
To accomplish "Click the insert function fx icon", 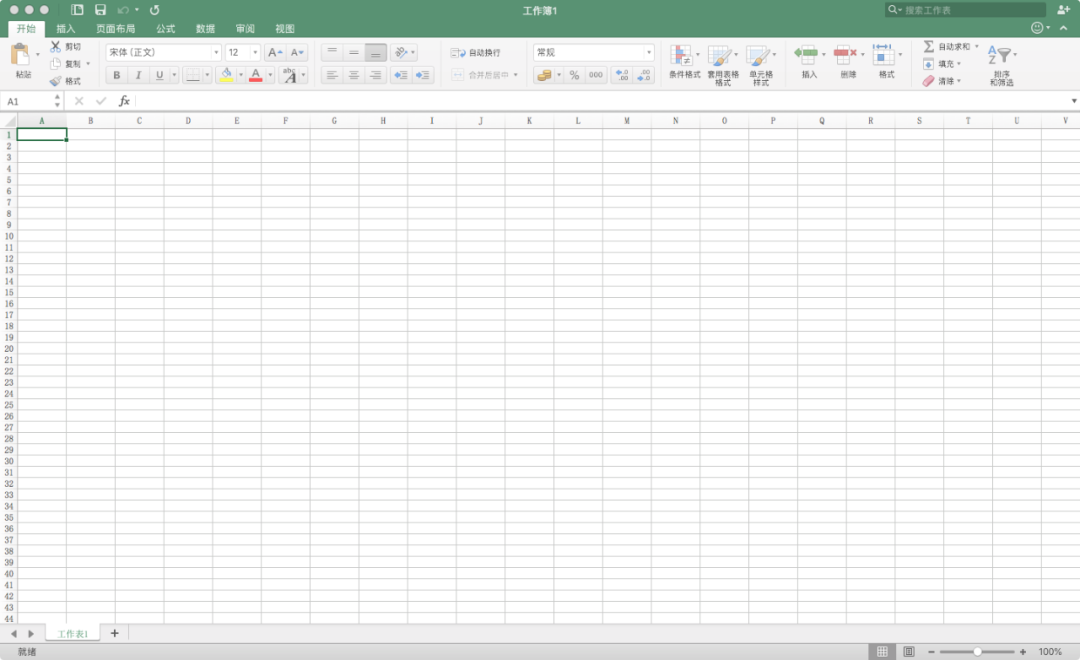I will [124, 101].
